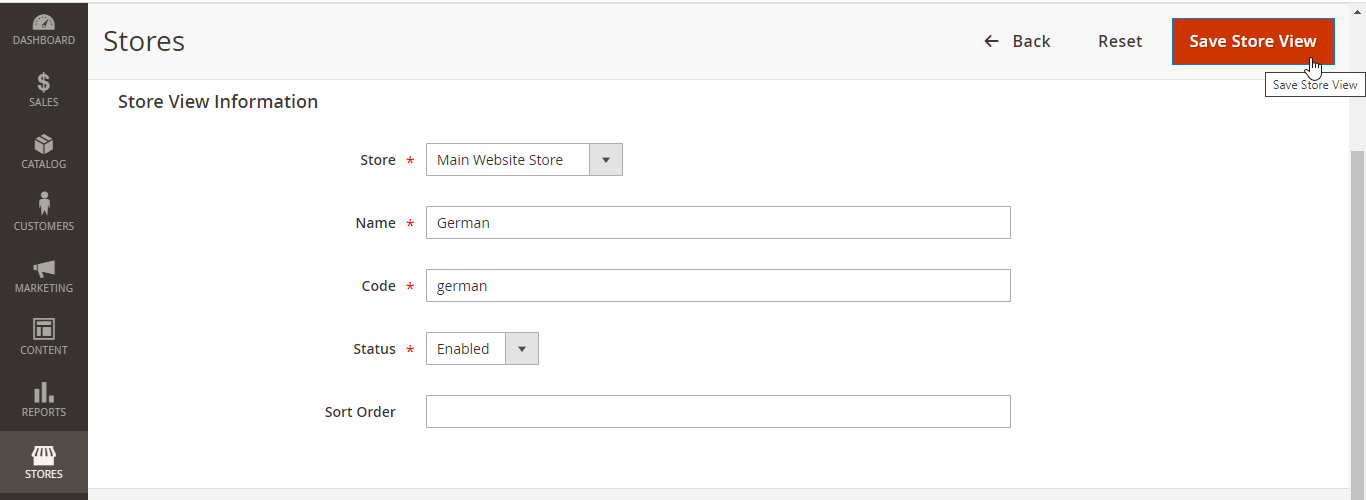The image size is (1366, 500).
Task: Click the Code field label
Action: click(379, 286)
